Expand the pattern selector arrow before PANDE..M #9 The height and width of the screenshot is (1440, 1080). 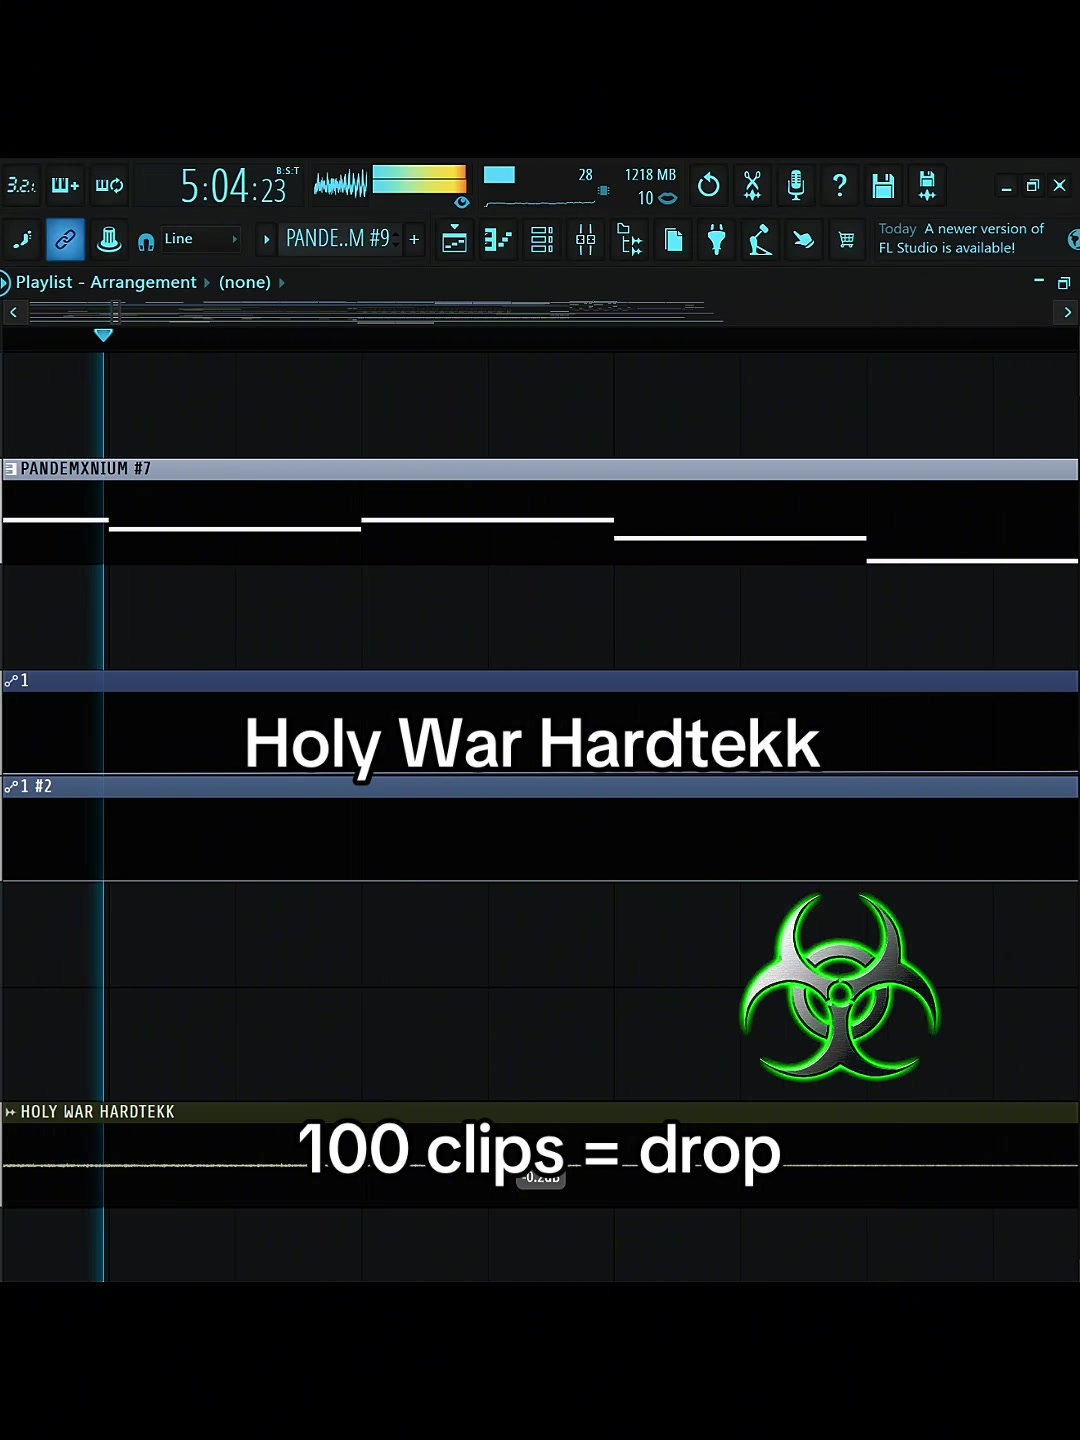(x=266, y=240)
